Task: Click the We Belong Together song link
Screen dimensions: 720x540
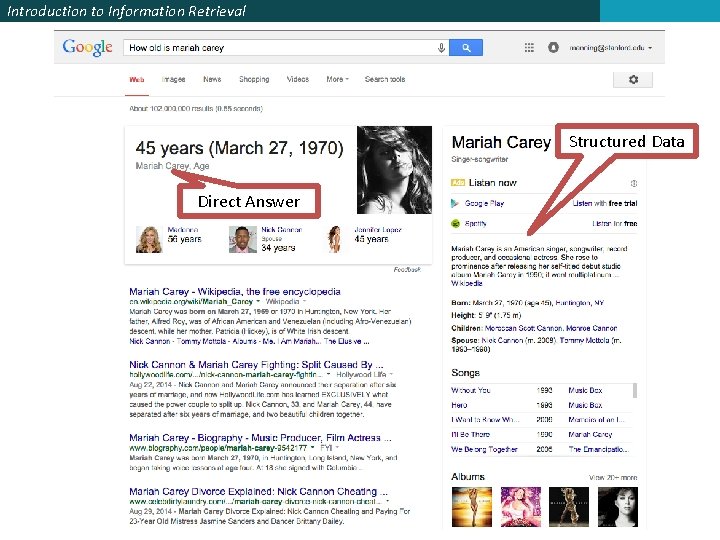Action: click(x=484, y=449)
